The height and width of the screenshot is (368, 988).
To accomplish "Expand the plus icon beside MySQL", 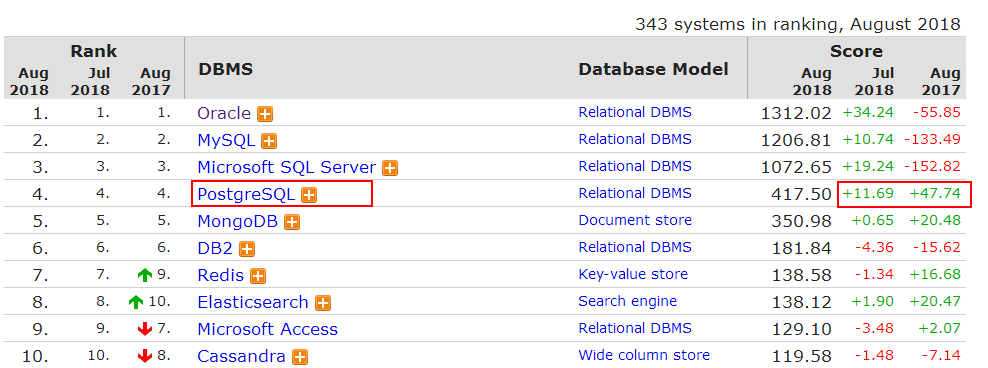I will coord(269,141).
